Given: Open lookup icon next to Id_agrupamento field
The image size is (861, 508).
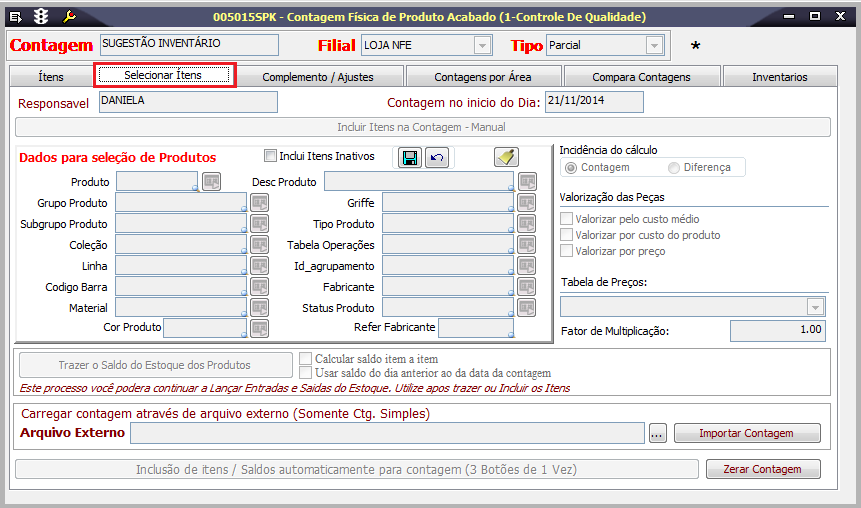Looking at the screenshot, I should (527, 266).
